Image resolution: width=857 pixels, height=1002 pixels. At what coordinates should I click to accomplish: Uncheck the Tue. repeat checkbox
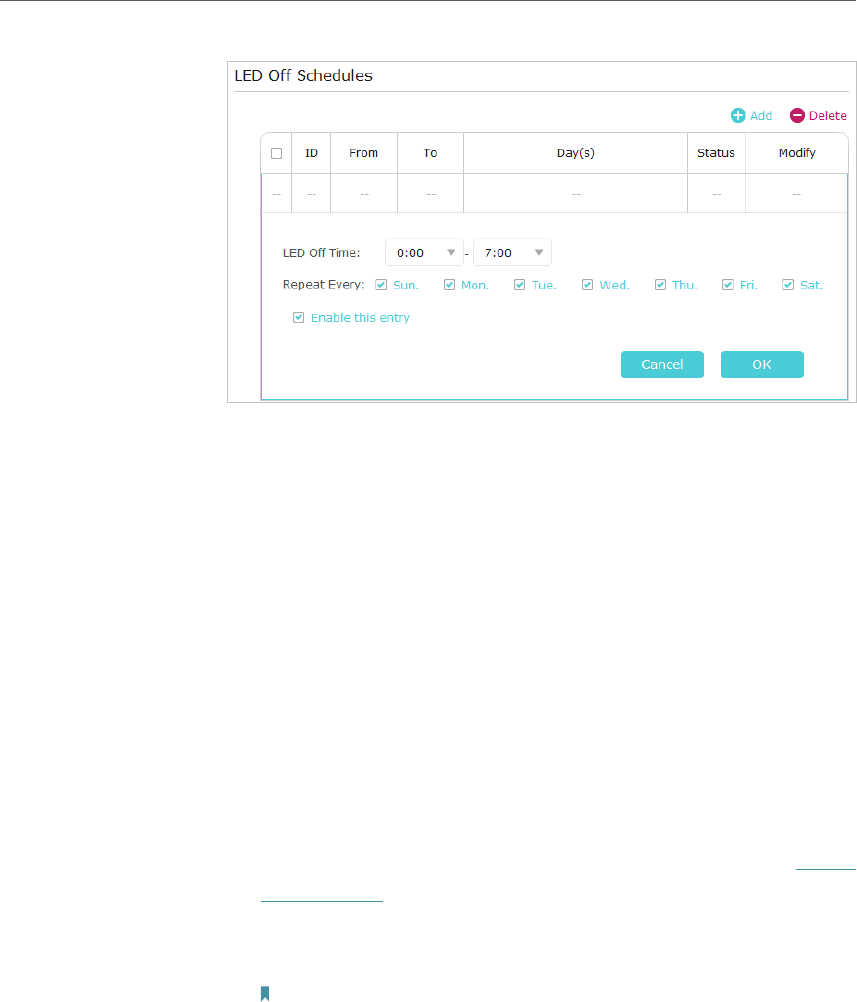coord(520,285)
